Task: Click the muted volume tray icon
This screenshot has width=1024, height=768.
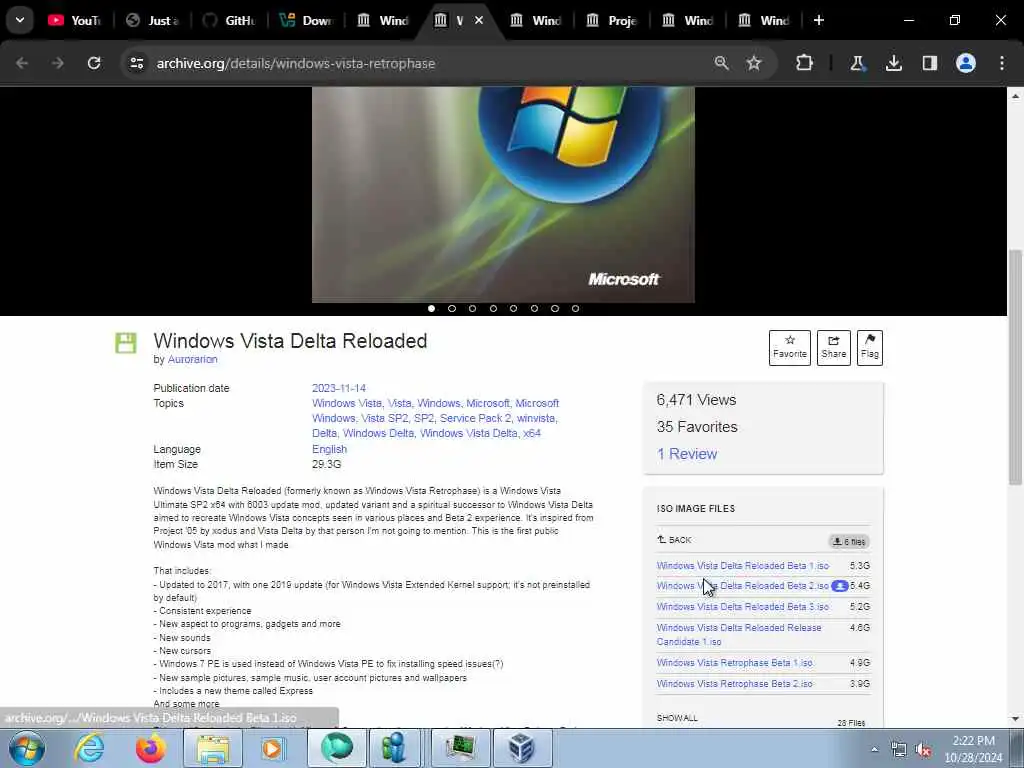Action: 923,750
